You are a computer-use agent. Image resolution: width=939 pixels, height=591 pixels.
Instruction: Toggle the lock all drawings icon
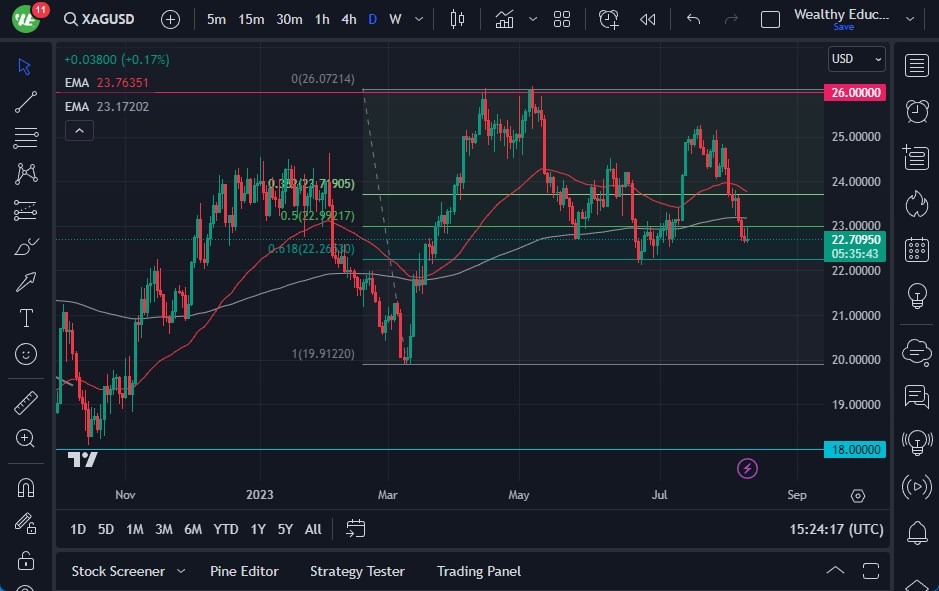click(x=26, y=560)
